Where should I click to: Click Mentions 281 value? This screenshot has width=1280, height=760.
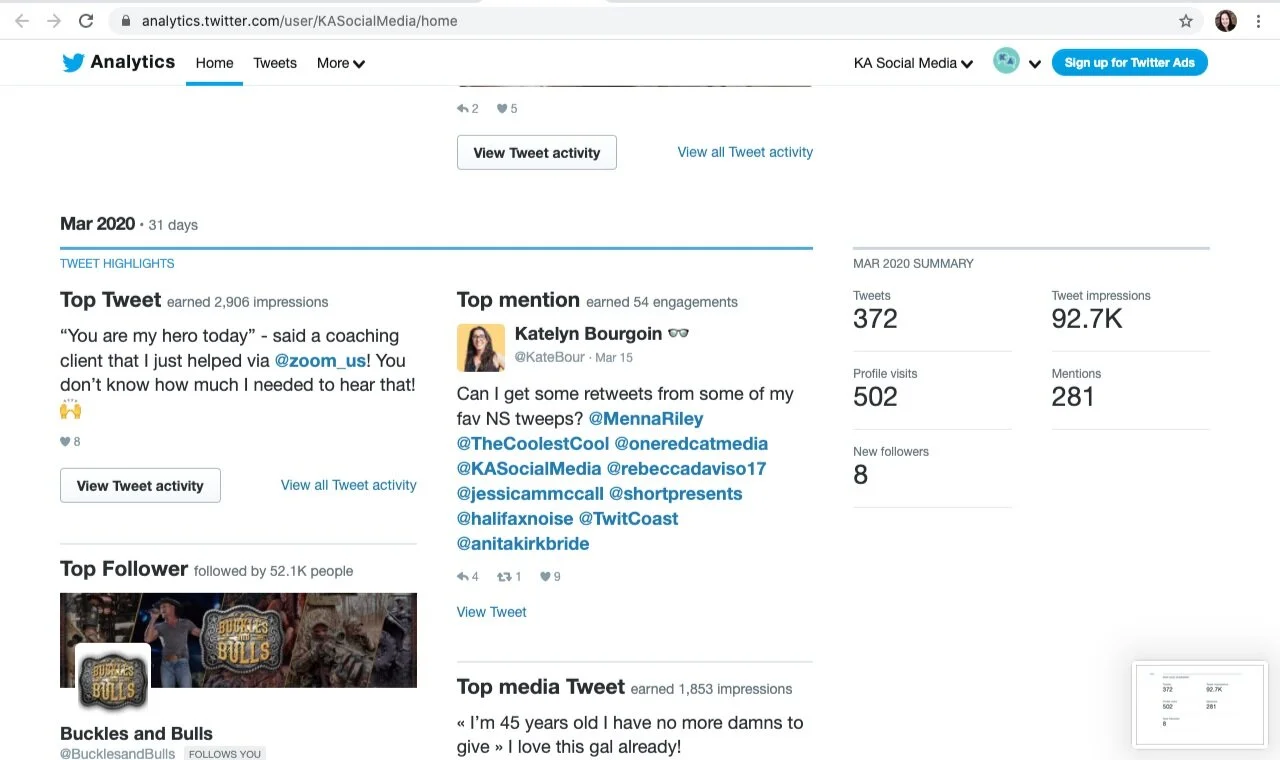1073,397
